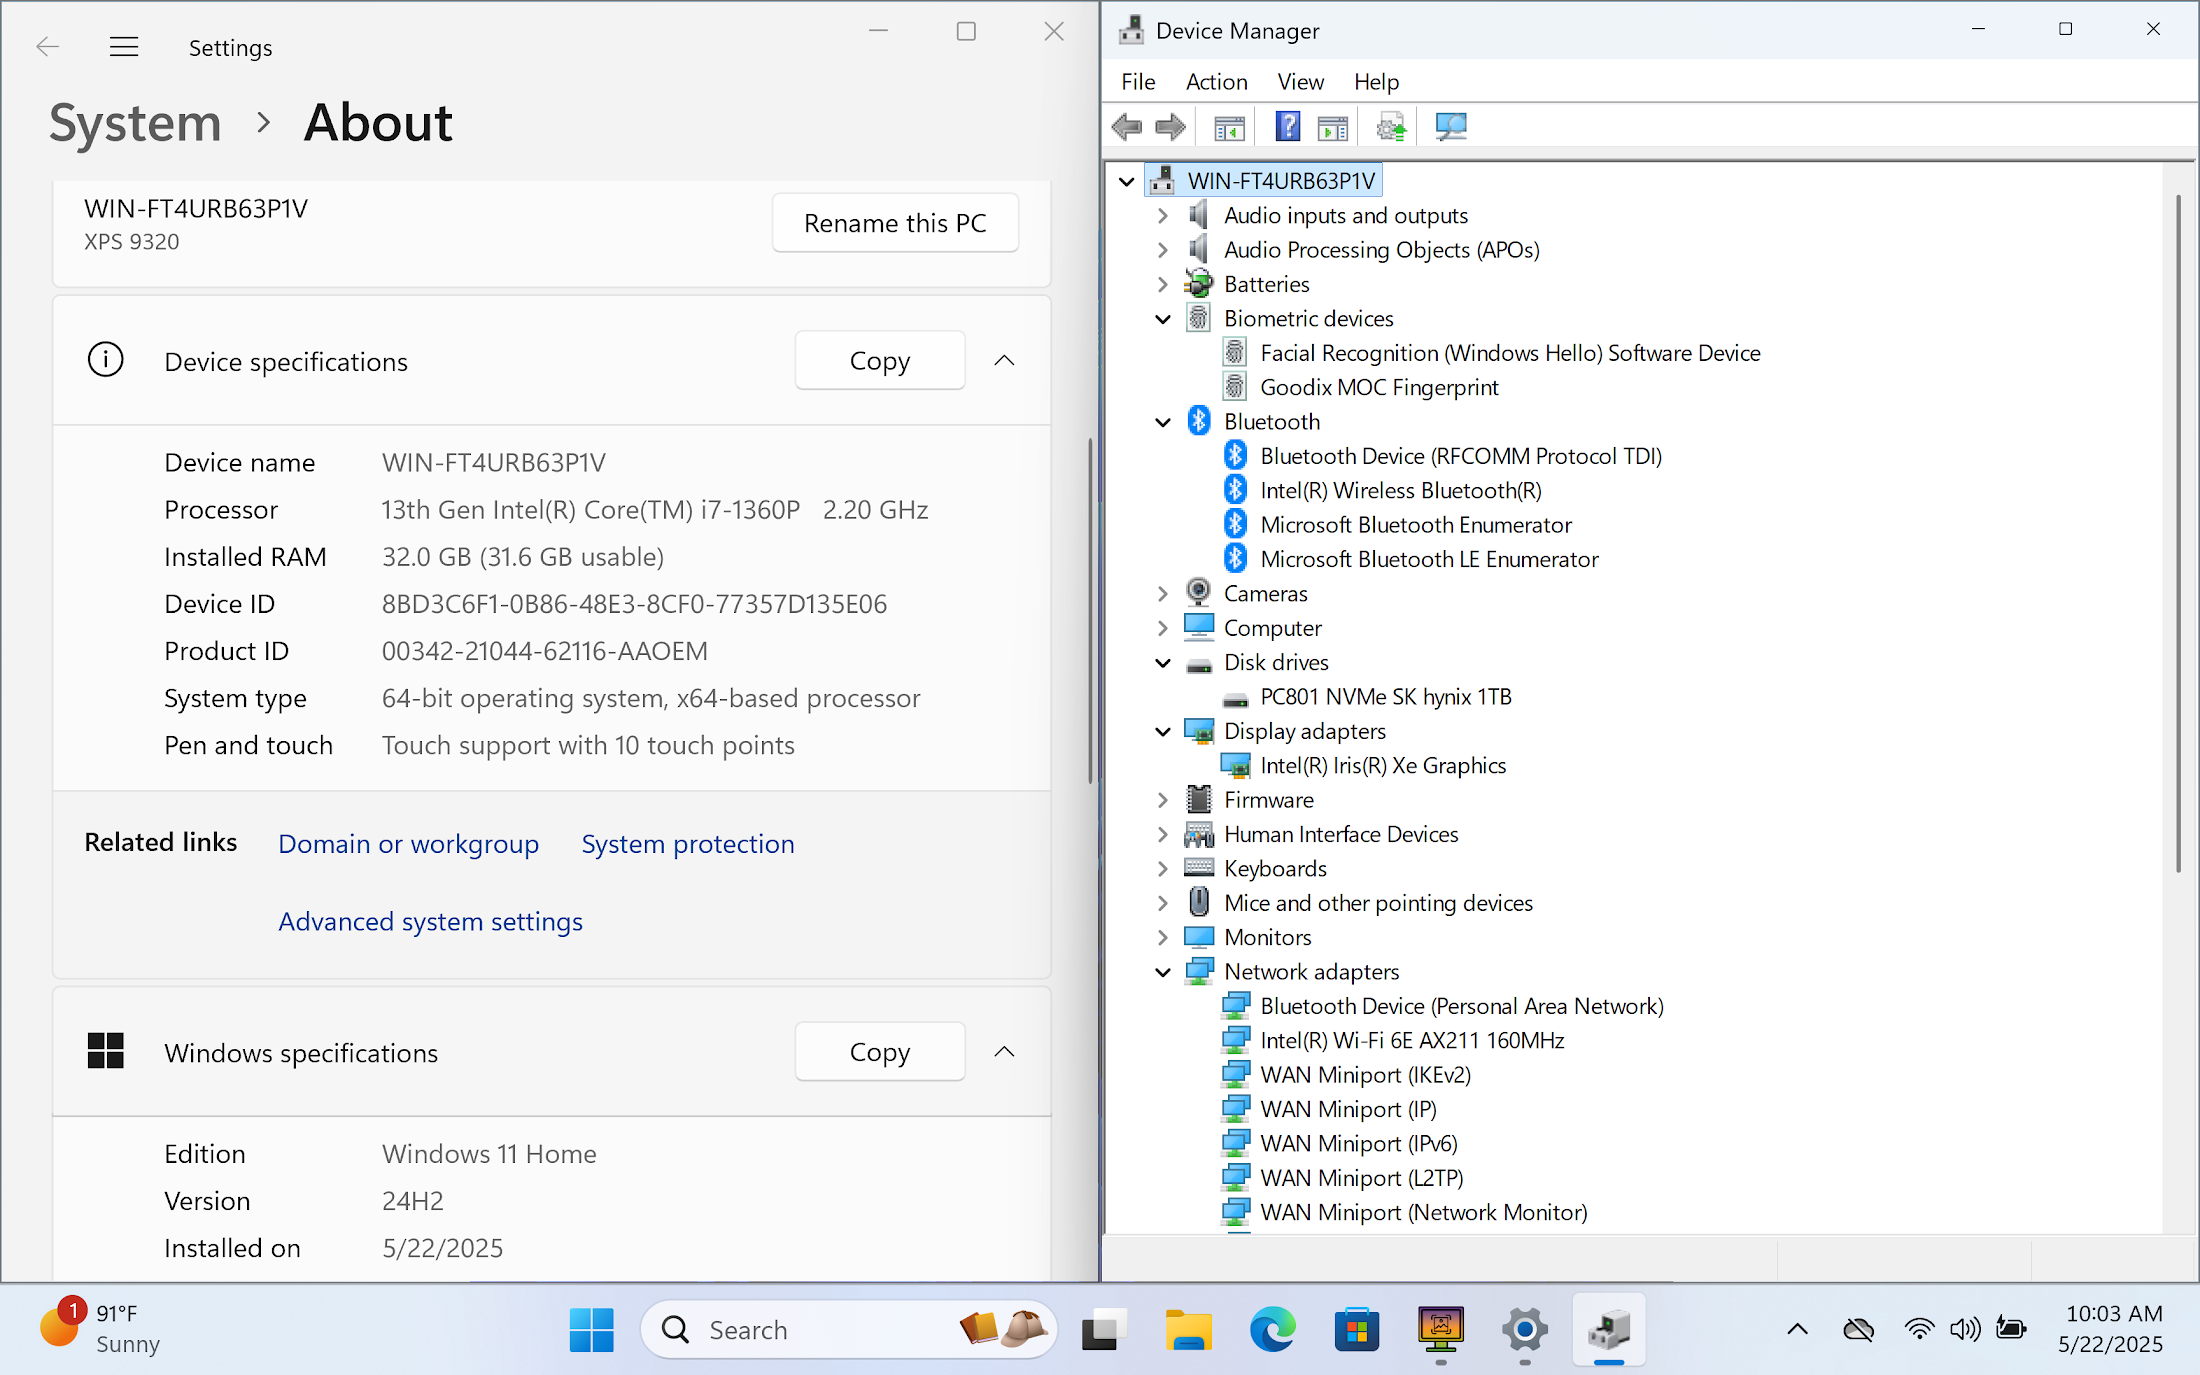
Task: Copy the Device specifications
Action: pos(880,360)
